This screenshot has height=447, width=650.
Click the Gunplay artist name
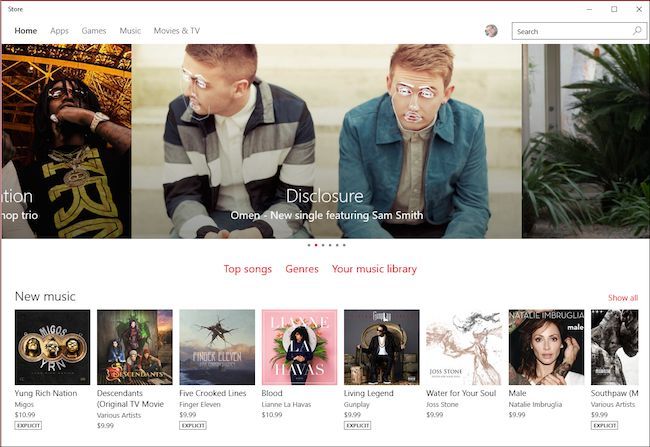[x=356, y=404]
